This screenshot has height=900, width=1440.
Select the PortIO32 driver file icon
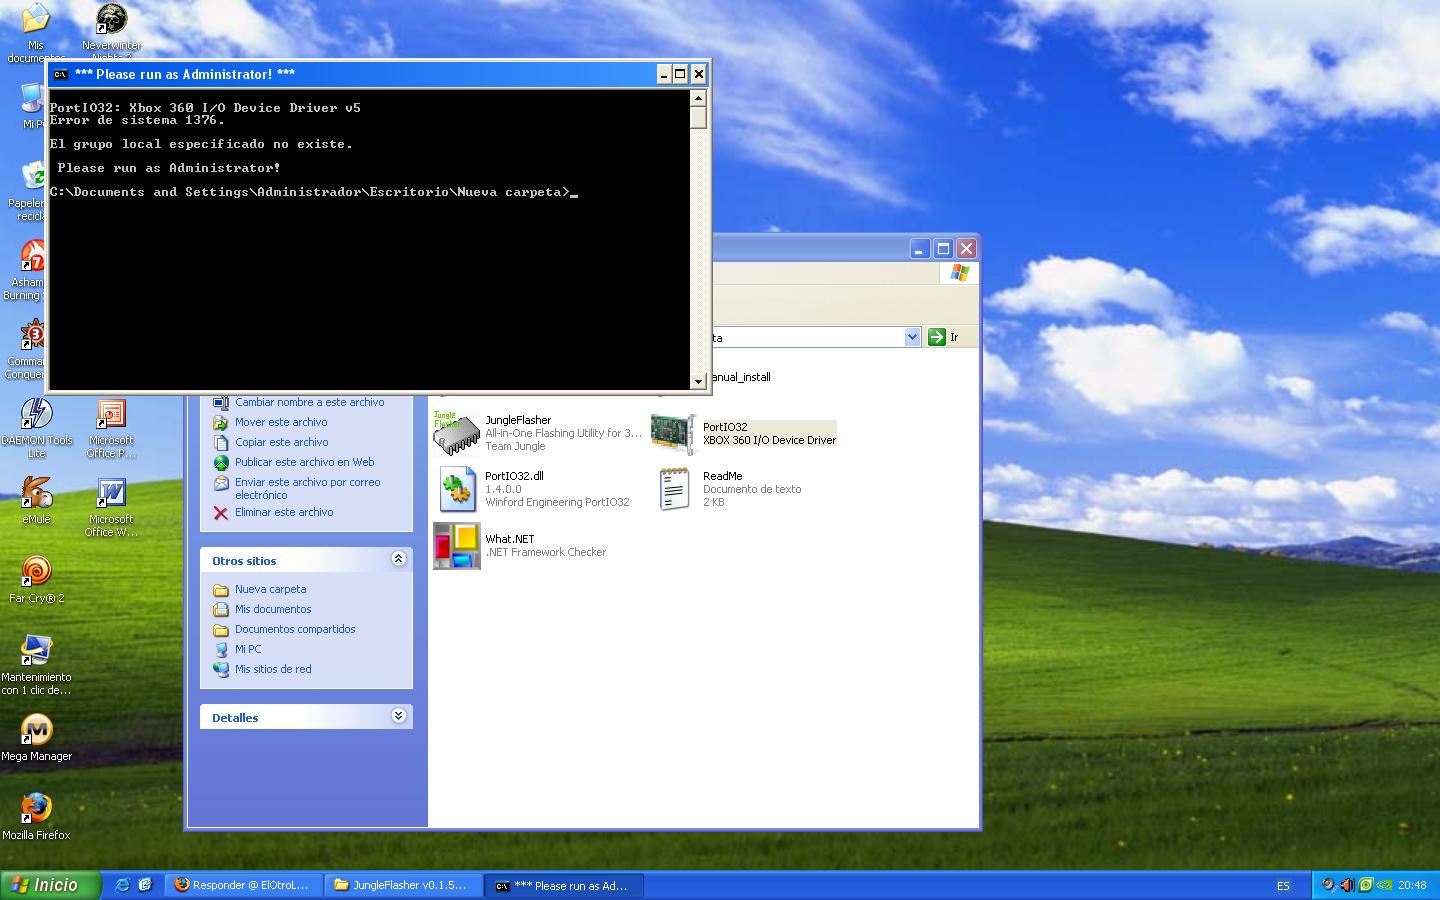tap(673, 433)
